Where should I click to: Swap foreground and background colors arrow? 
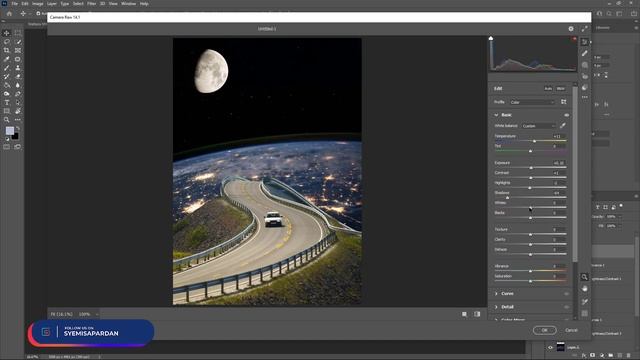click(18, 128)
